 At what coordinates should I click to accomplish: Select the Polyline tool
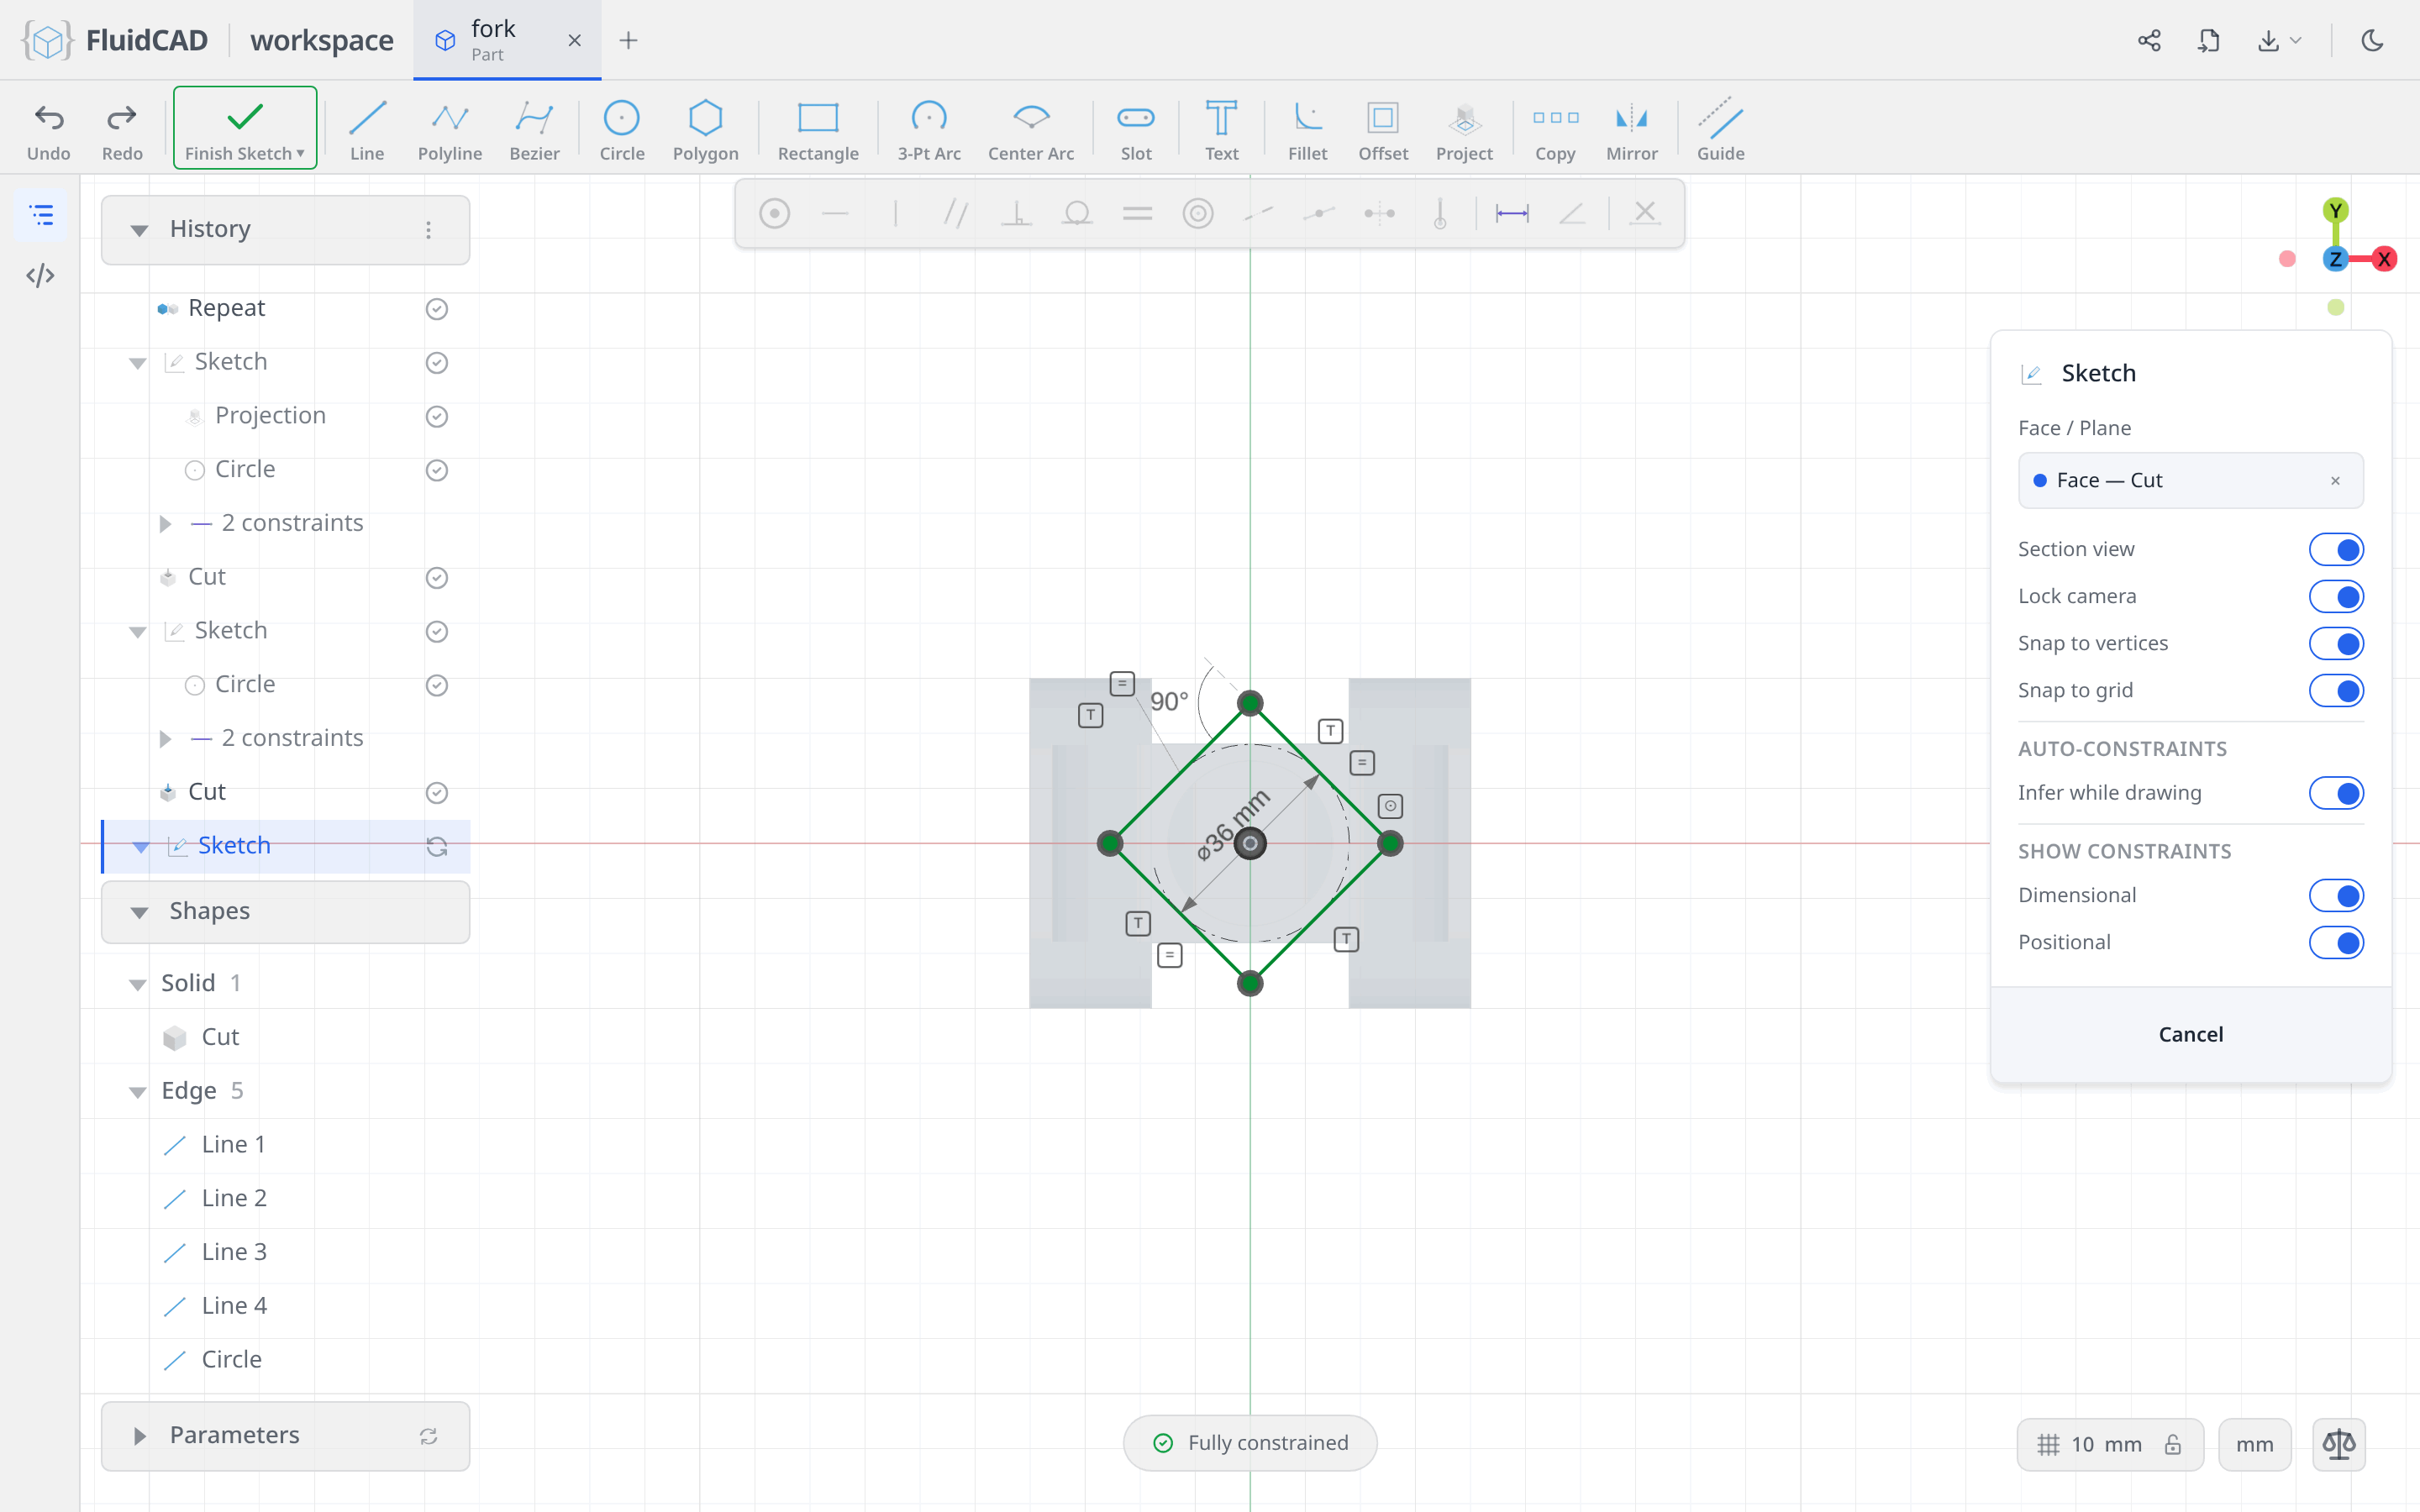pyautogui.click(x=450, y=129)
